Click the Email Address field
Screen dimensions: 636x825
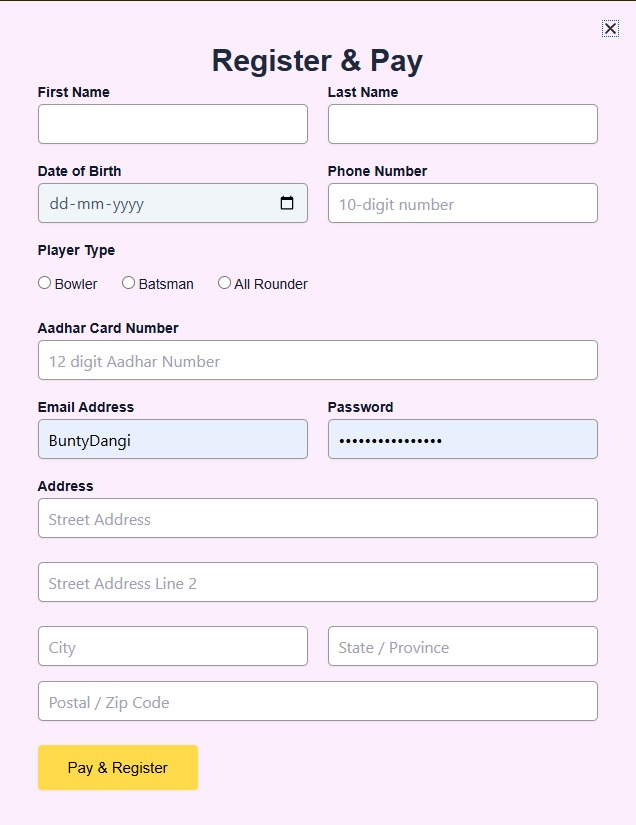pyautogui.click(x=173, y=439)
